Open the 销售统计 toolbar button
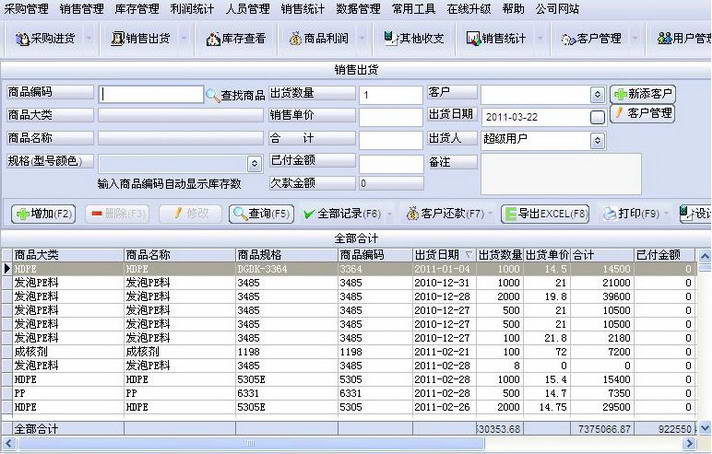 (496, 39)
